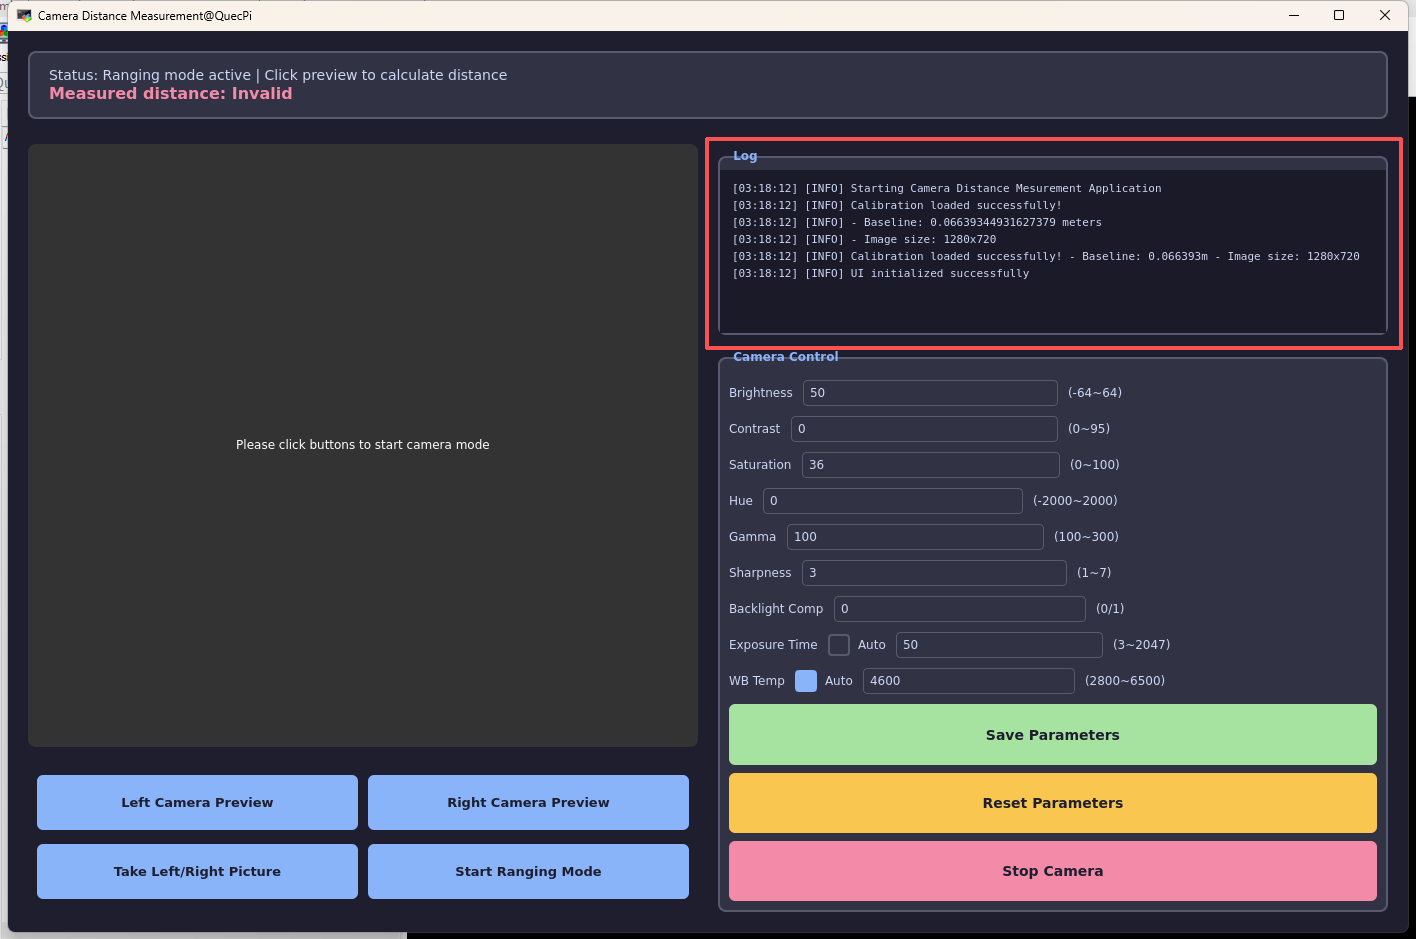Focus the Brightness input field
This screenshot has width=1416, height=939.
(x=929, y=393)
